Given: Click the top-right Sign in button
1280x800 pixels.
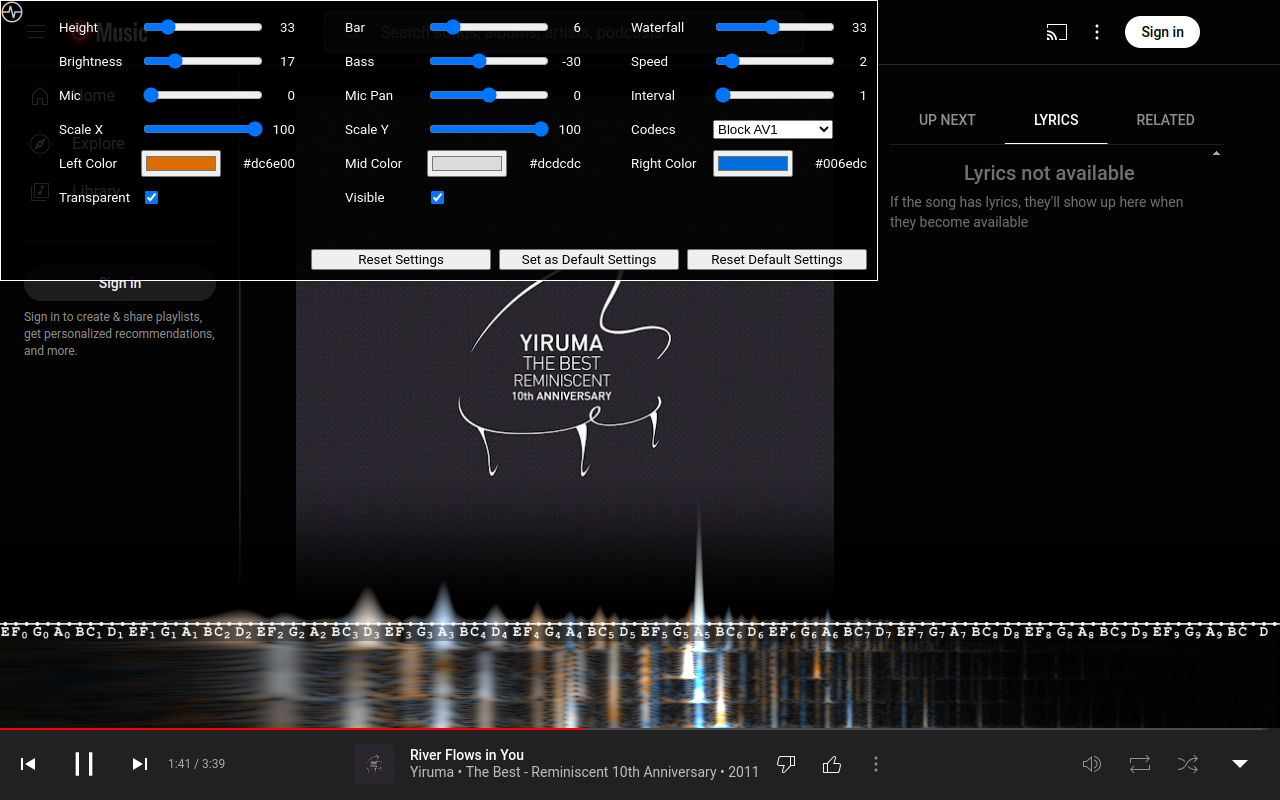Looking at the screenshot, I should [x=1162, y=32].
